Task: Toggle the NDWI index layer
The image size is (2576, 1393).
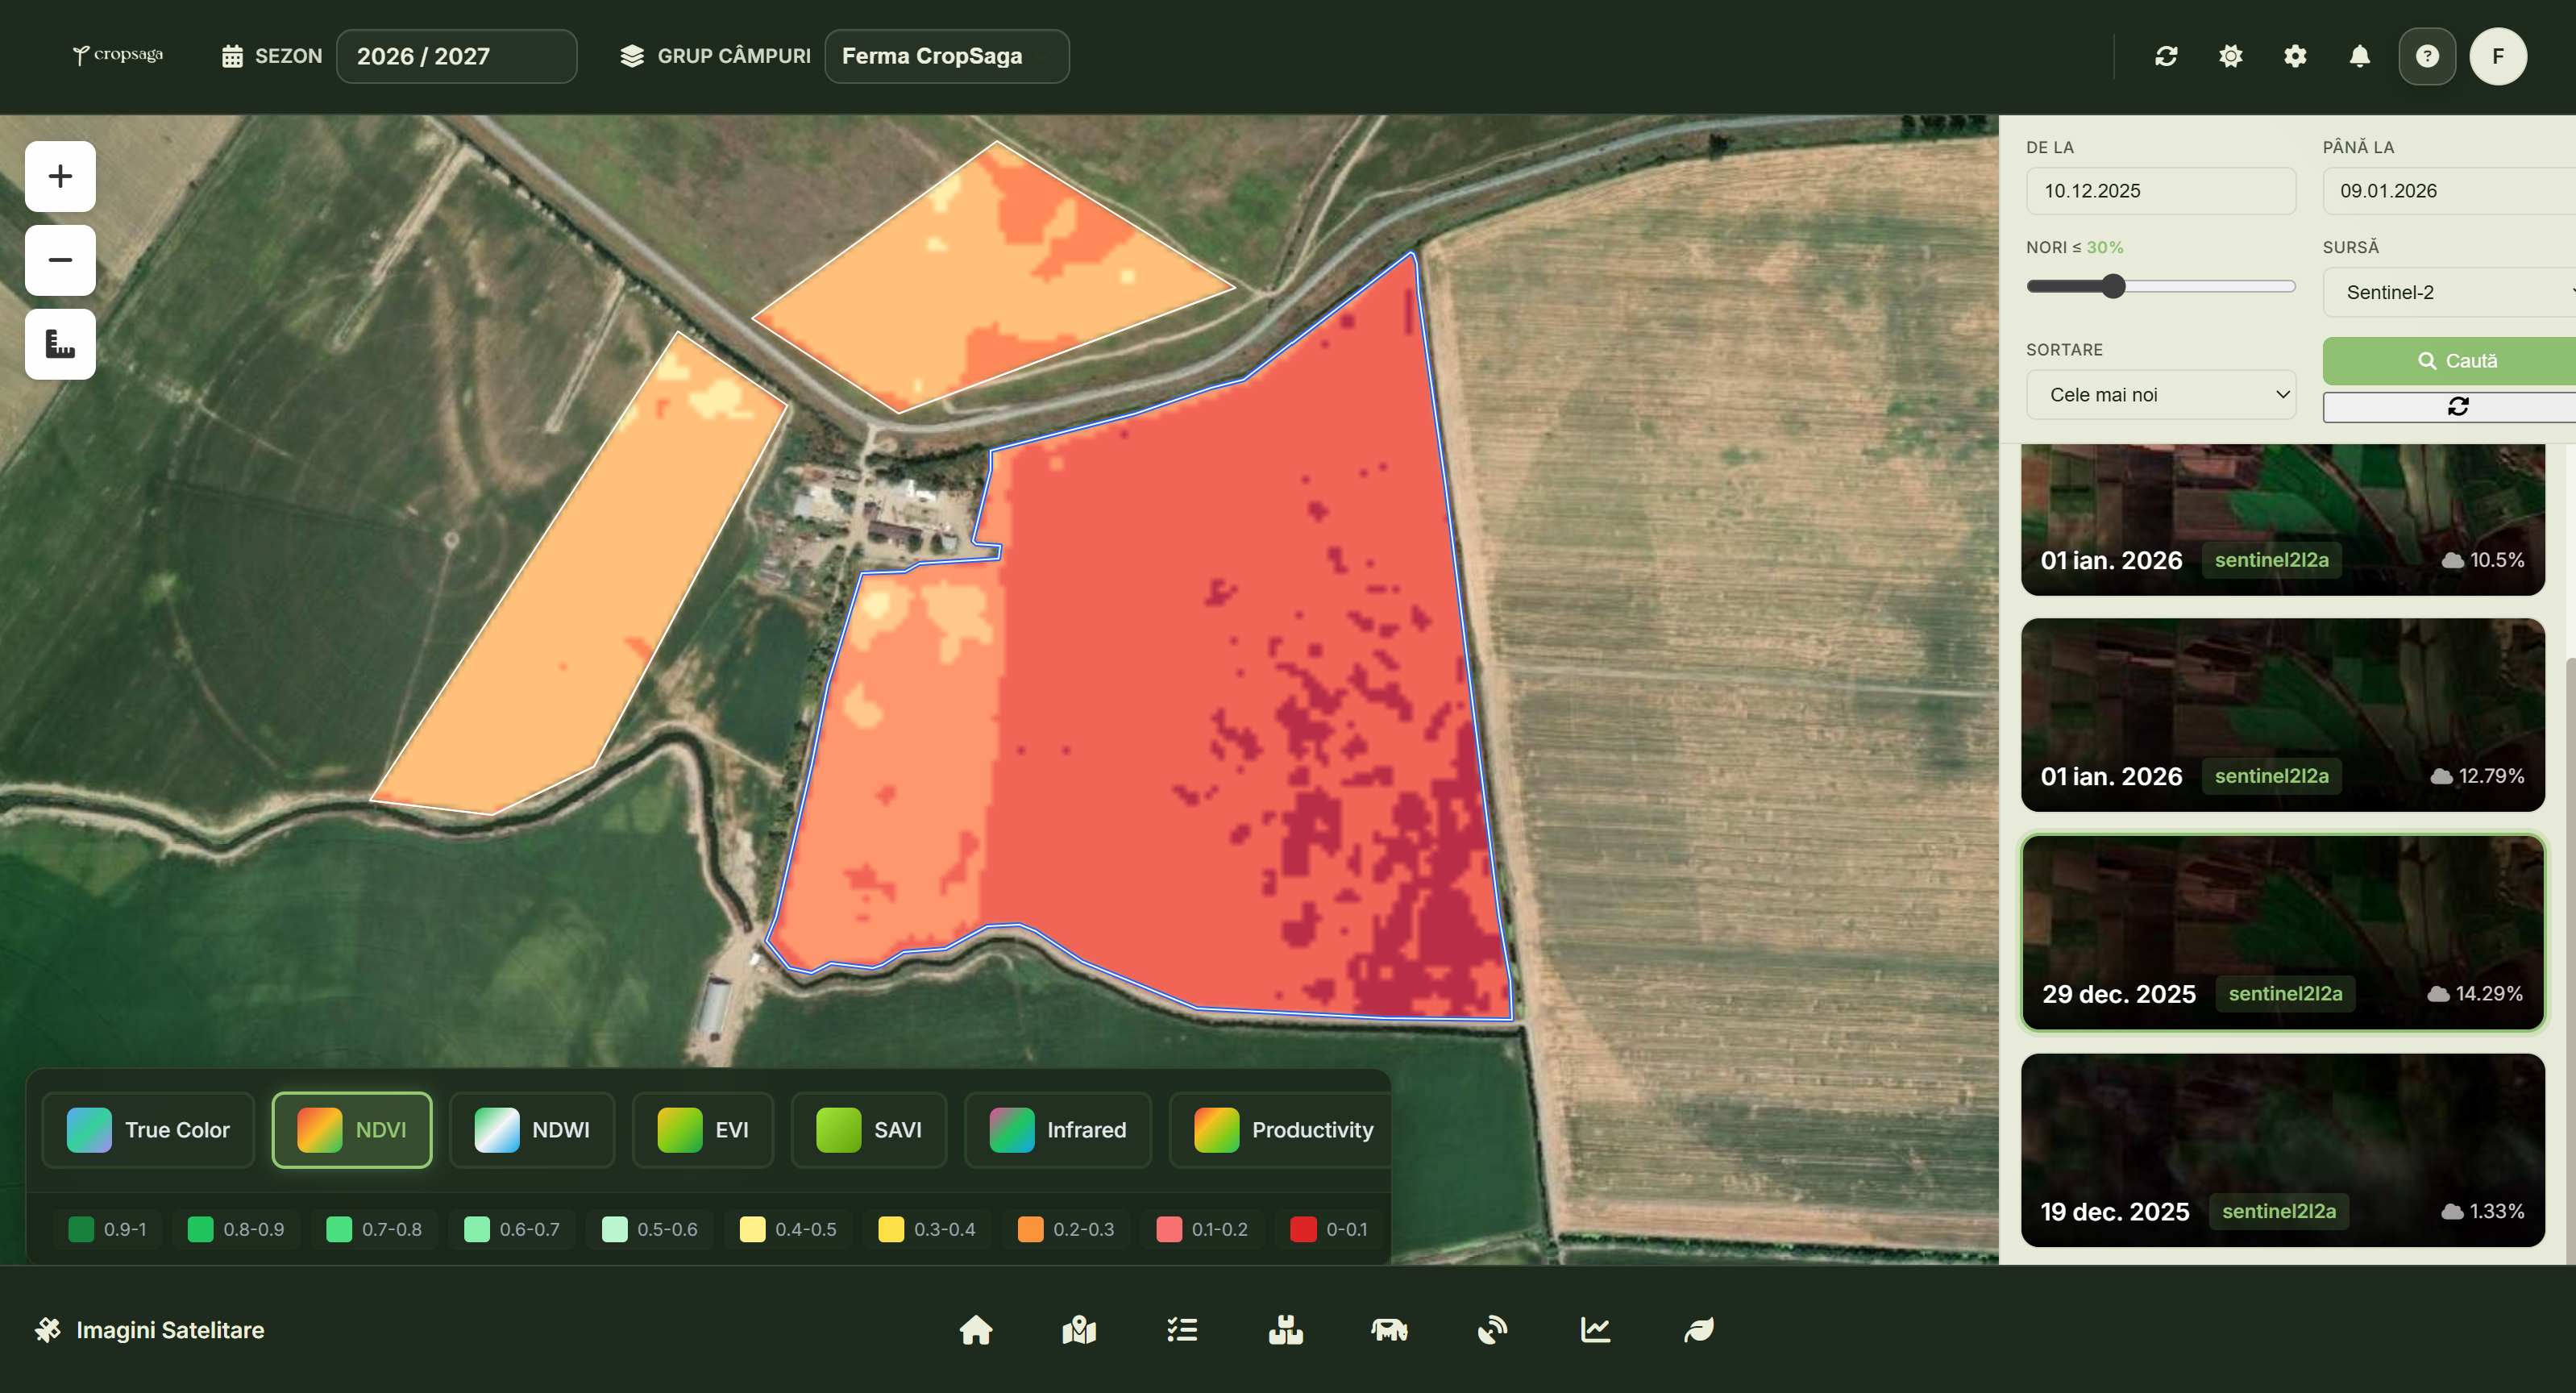Action: pyautogui.click(x=532, y=1130)
